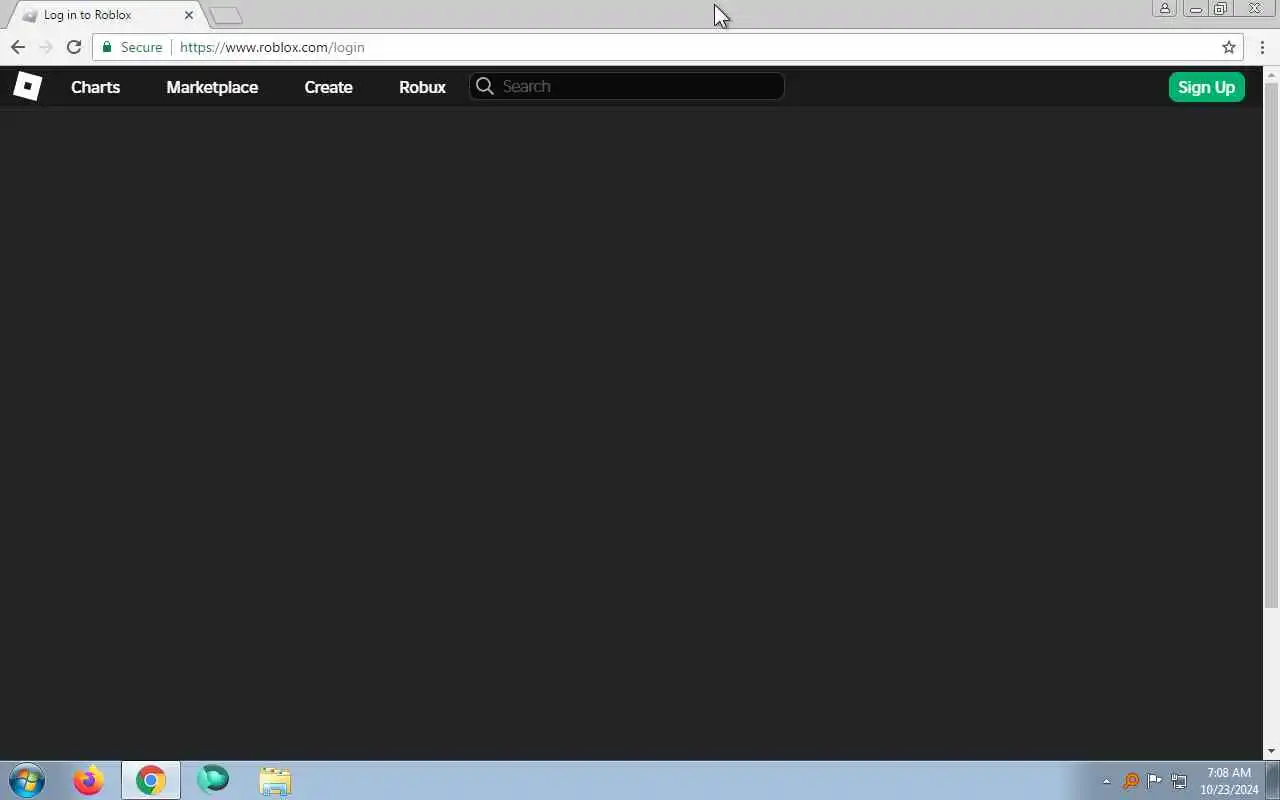Select the roblox.com/login address bar URL

pyautogui.click(x=272, y=47)
